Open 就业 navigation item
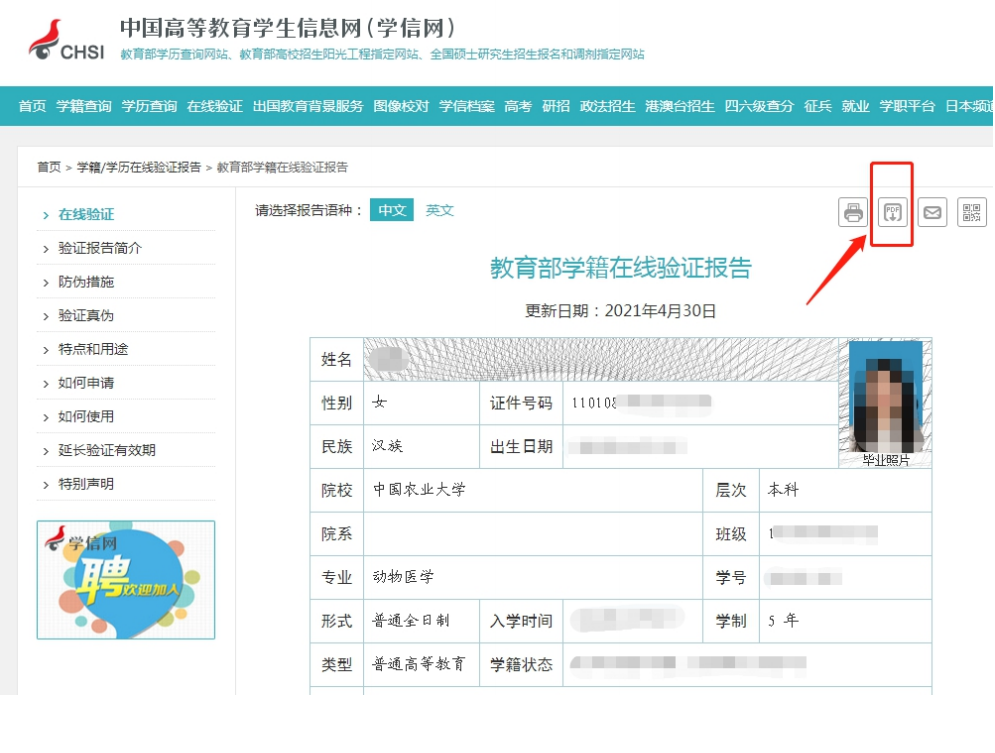Image resolution: width=995 pixels, height=753 pixels. [855, 106]
